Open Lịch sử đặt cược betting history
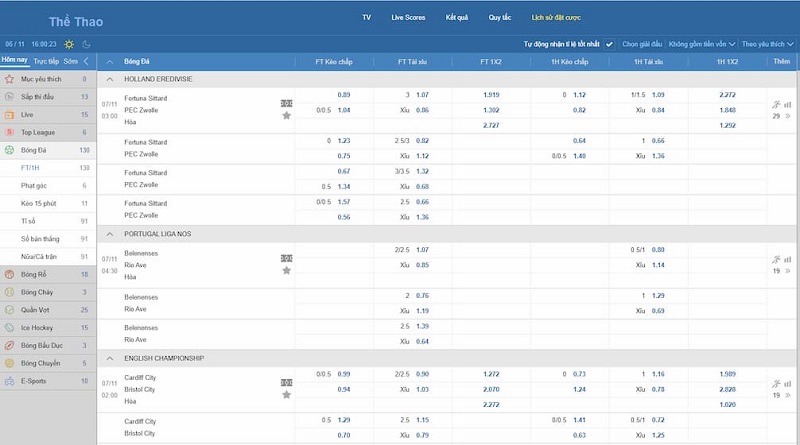The height and width of the screenshot is (445, 800). click(x=555, y=18)
